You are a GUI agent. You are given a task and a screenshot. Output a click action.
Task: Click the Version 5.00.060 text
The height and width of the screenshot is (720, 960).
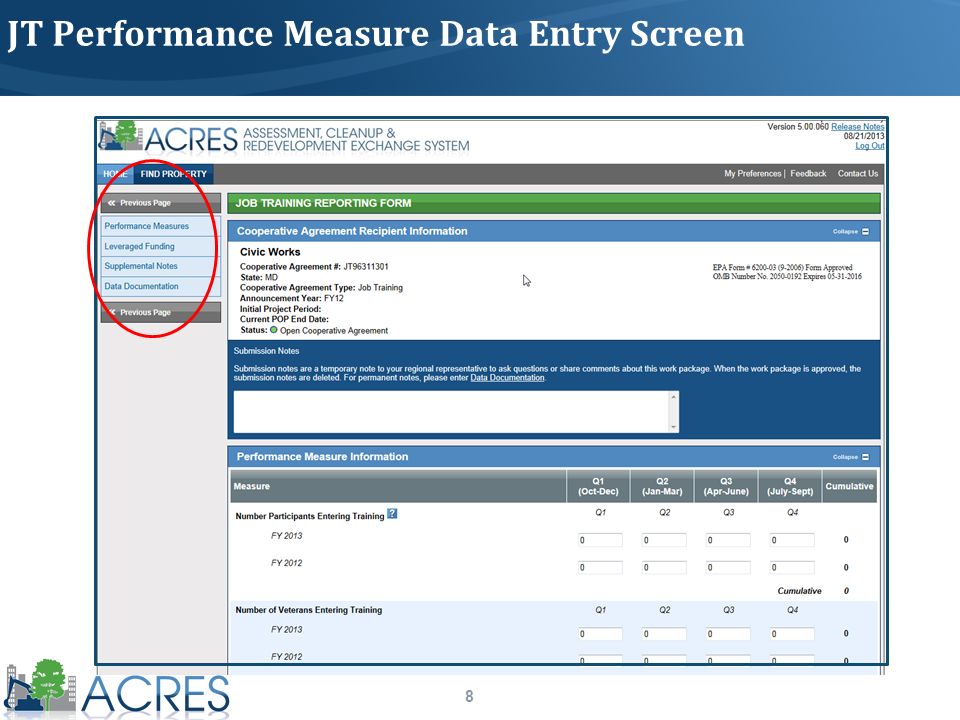pos(798,127)
